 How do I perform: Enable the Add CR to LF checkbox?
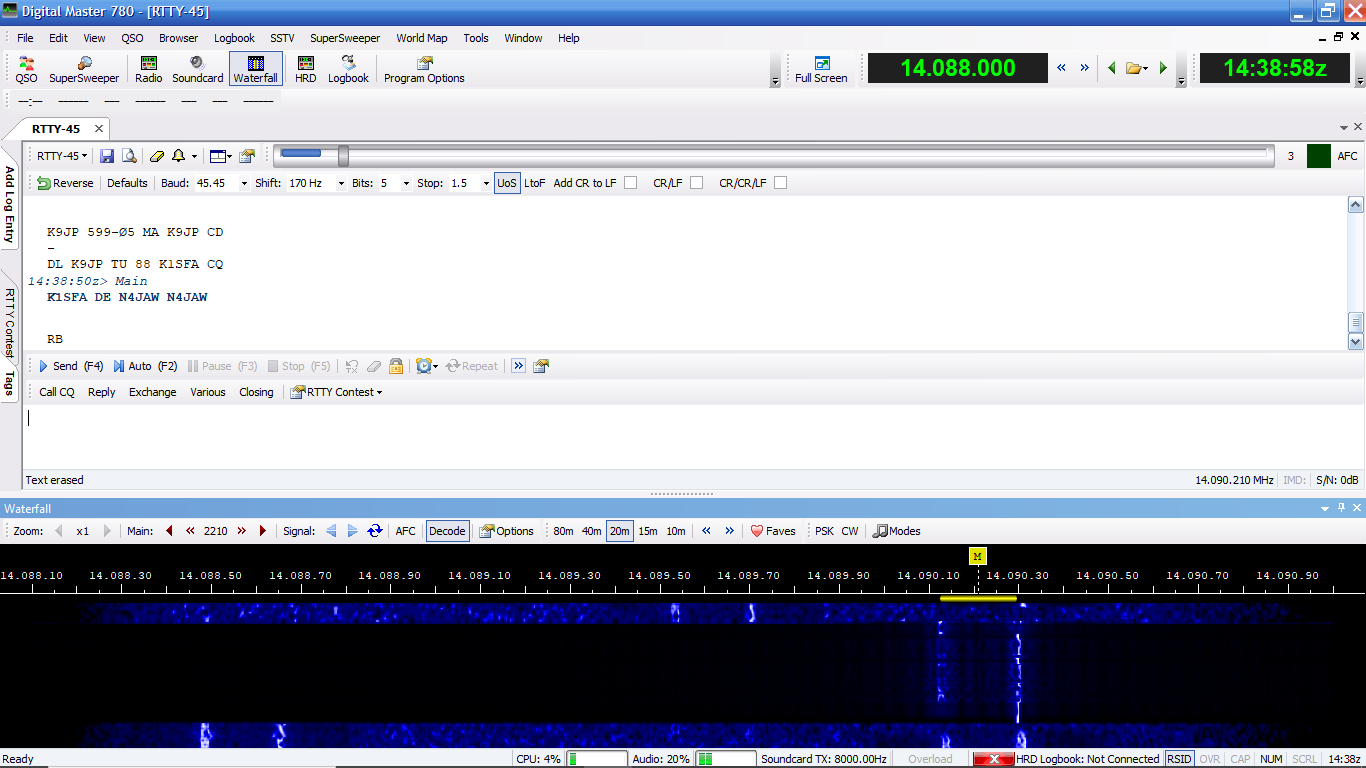tap(630, 183)
